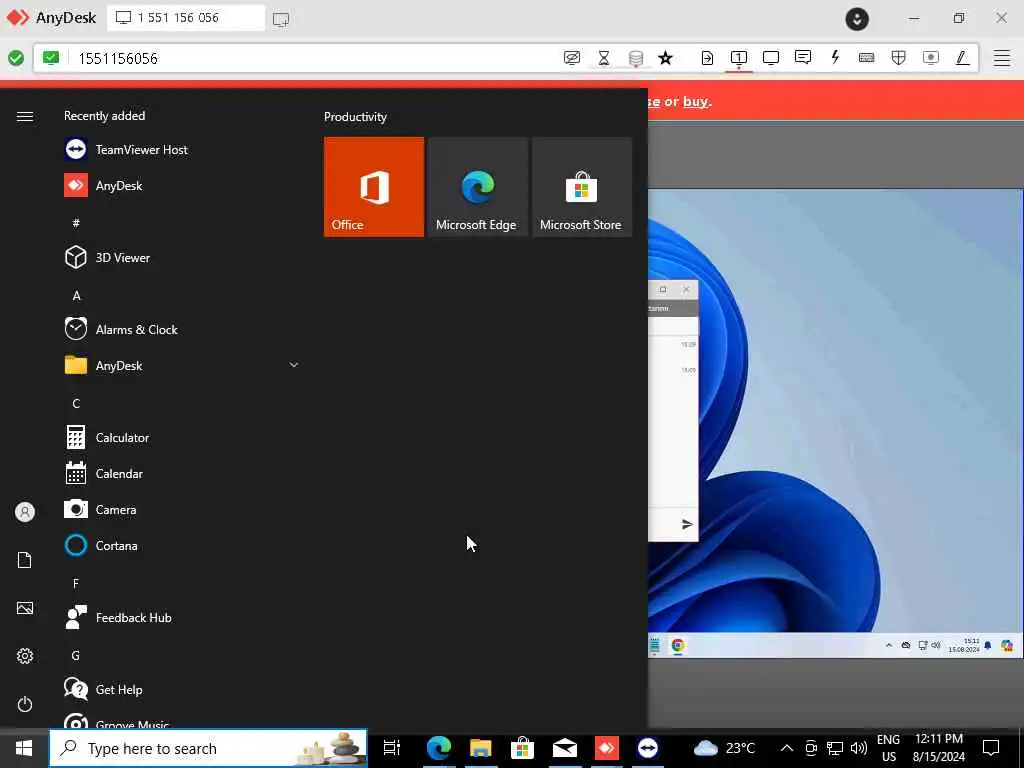Image resolution: width=1024 pixels, height=768 pixels.
Task: Open Microsoft Store on the taskbar
Action: click(522, 748)
